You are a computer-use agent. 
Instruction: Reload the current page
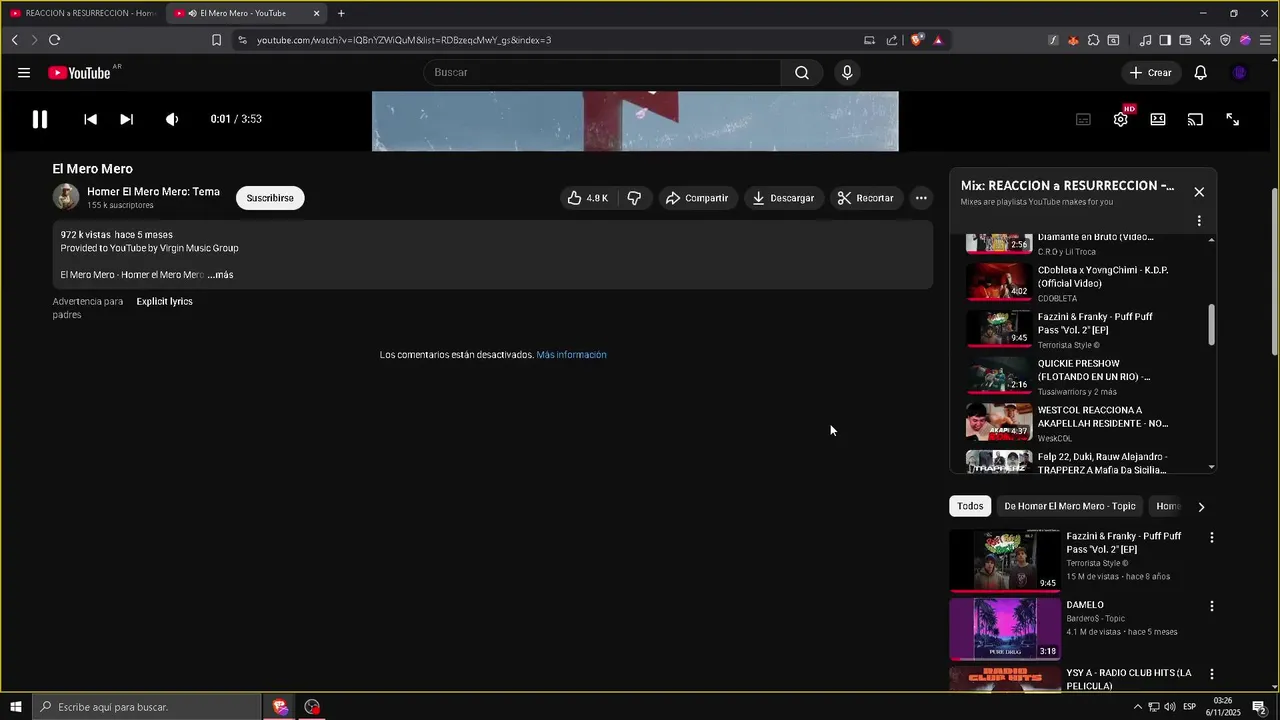pos(54,40)
